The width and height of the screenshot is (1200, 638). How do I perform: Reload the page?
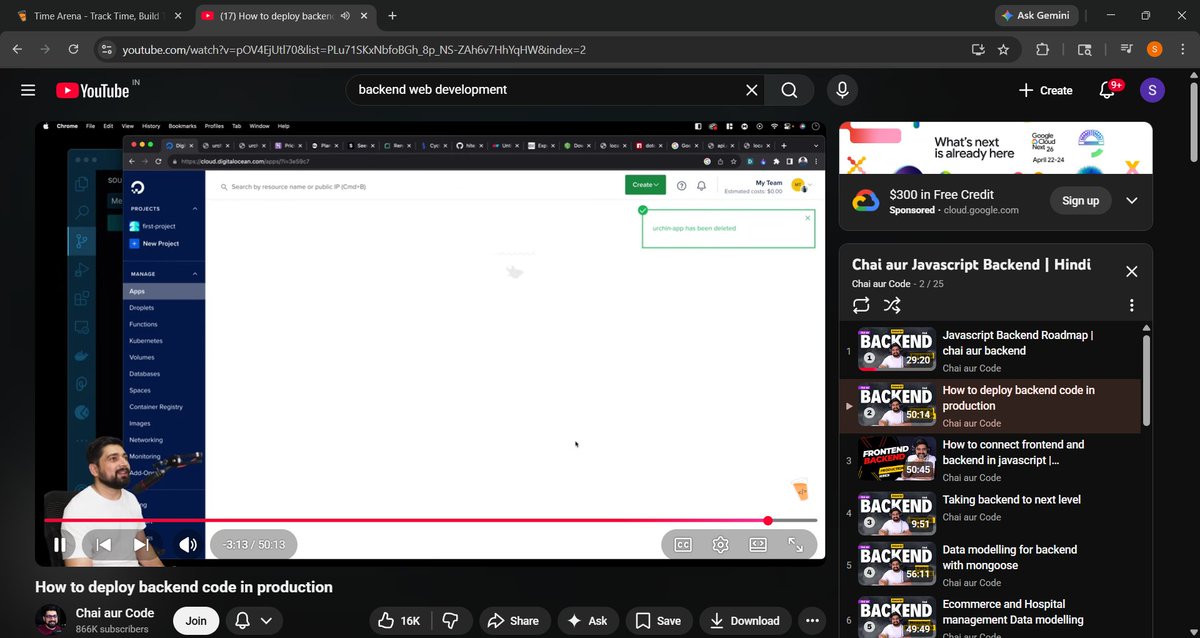(x=73, y=49)
